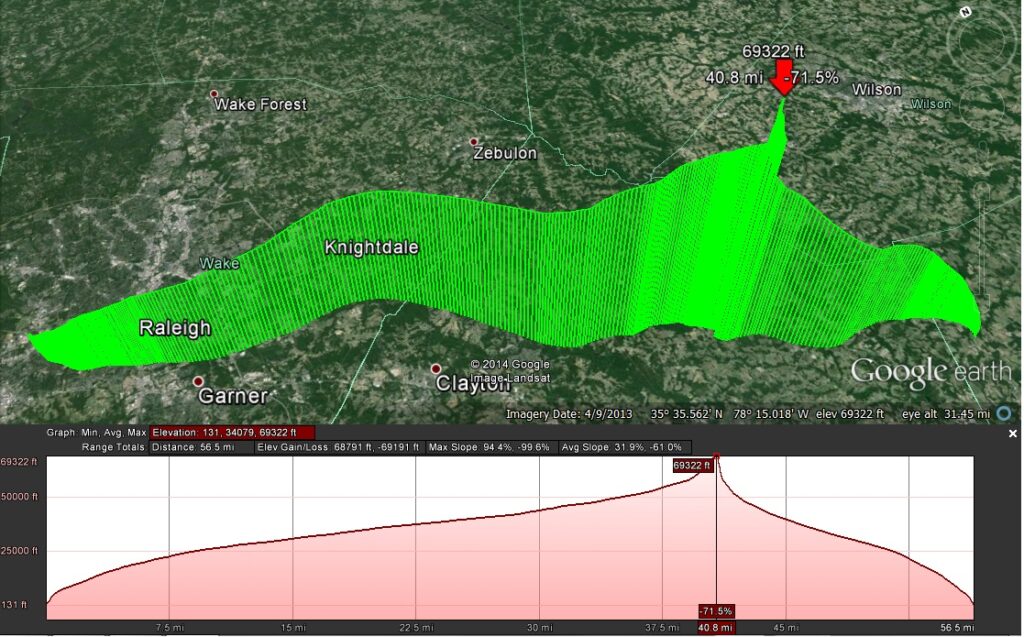
Task: Click the Raleigh city label
Action: [x=175, y=327]
